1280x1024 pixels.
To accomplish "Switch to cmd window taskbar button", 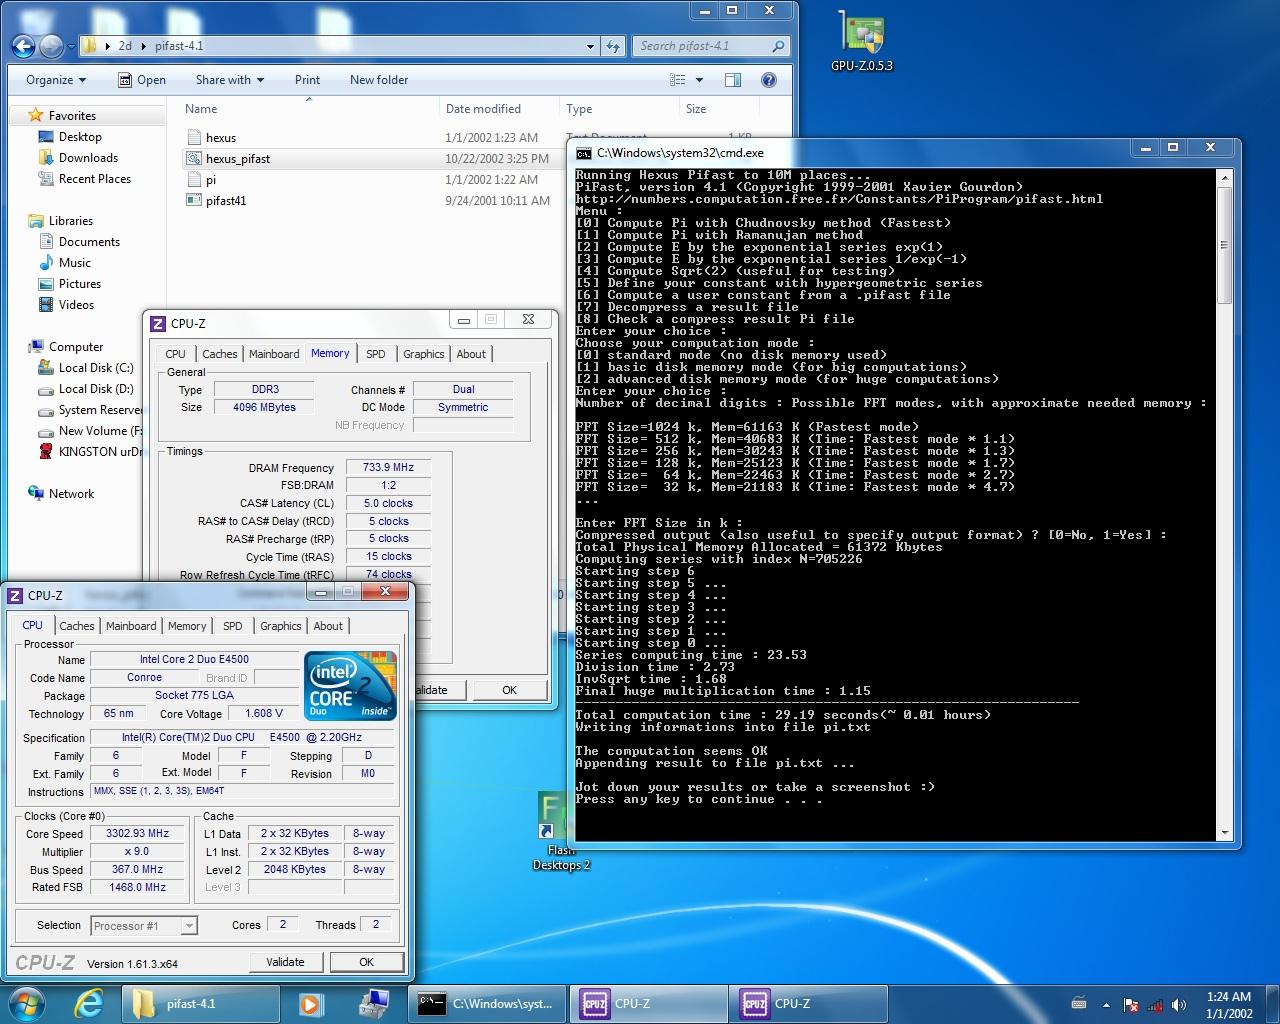I will tap(488, 1003).
